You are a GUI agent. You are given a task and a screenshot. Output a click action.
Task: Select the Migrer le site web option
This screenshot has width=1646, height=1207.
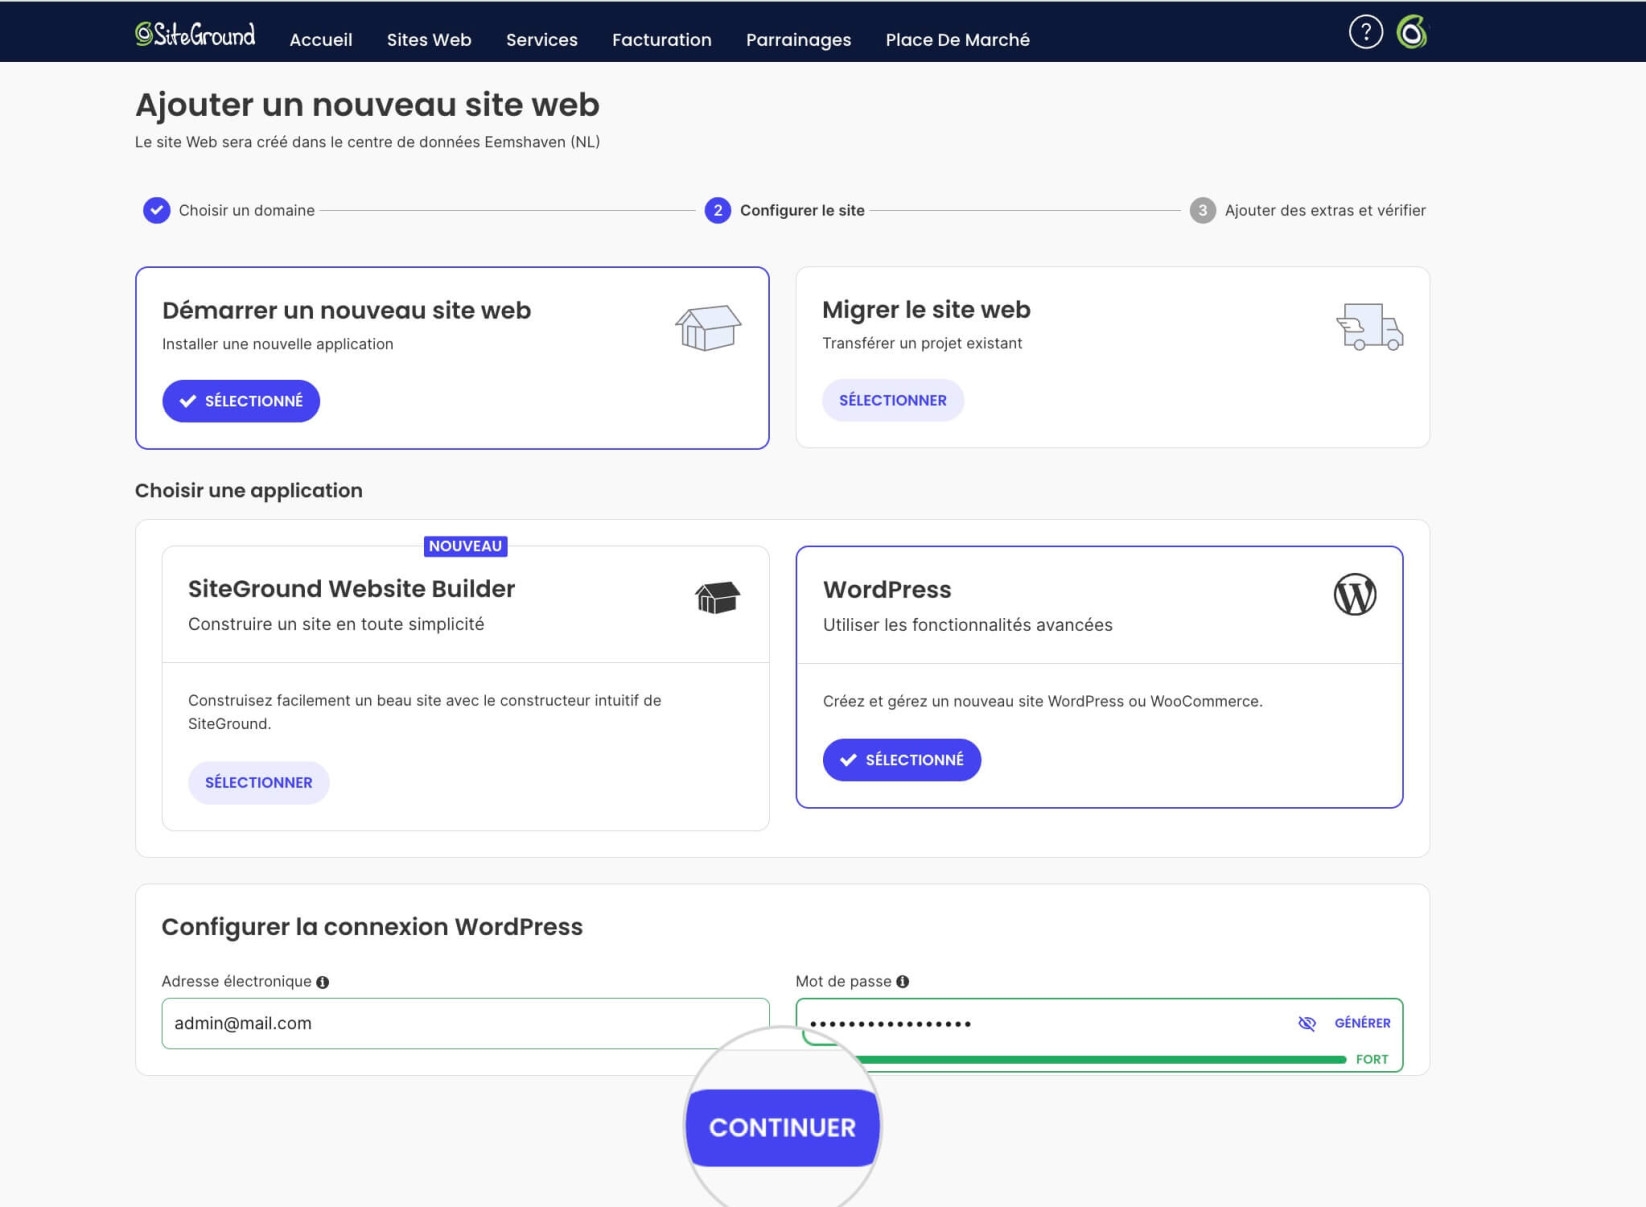click(x=892, y=400)
